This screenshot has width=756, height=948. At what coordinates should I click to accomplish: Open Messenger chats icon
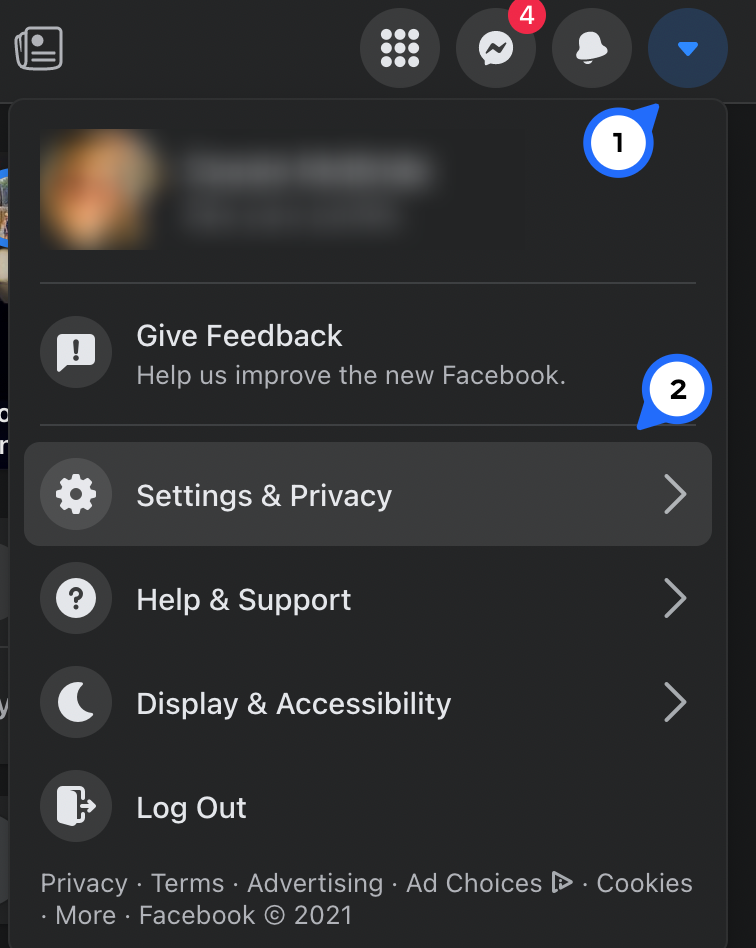coord(496,48)
